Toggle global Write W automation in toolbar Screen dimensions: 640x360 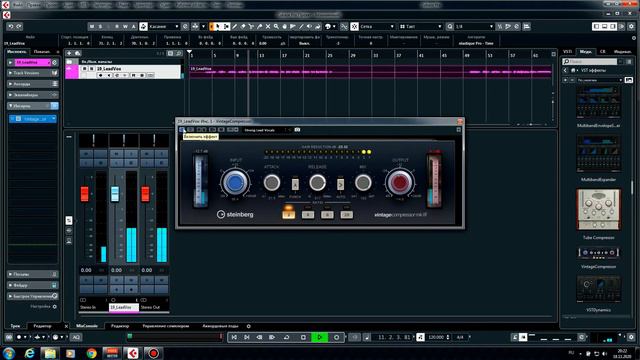coord(125,27)
